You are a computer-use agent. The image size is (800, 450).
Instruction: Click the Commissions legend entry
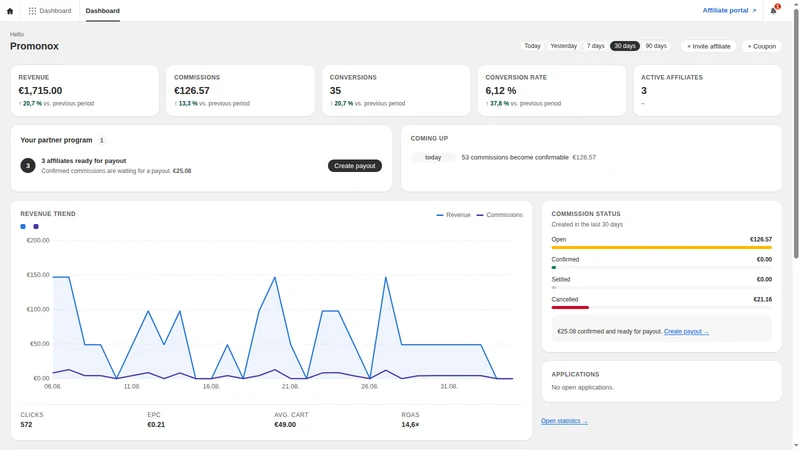[499, 215]
